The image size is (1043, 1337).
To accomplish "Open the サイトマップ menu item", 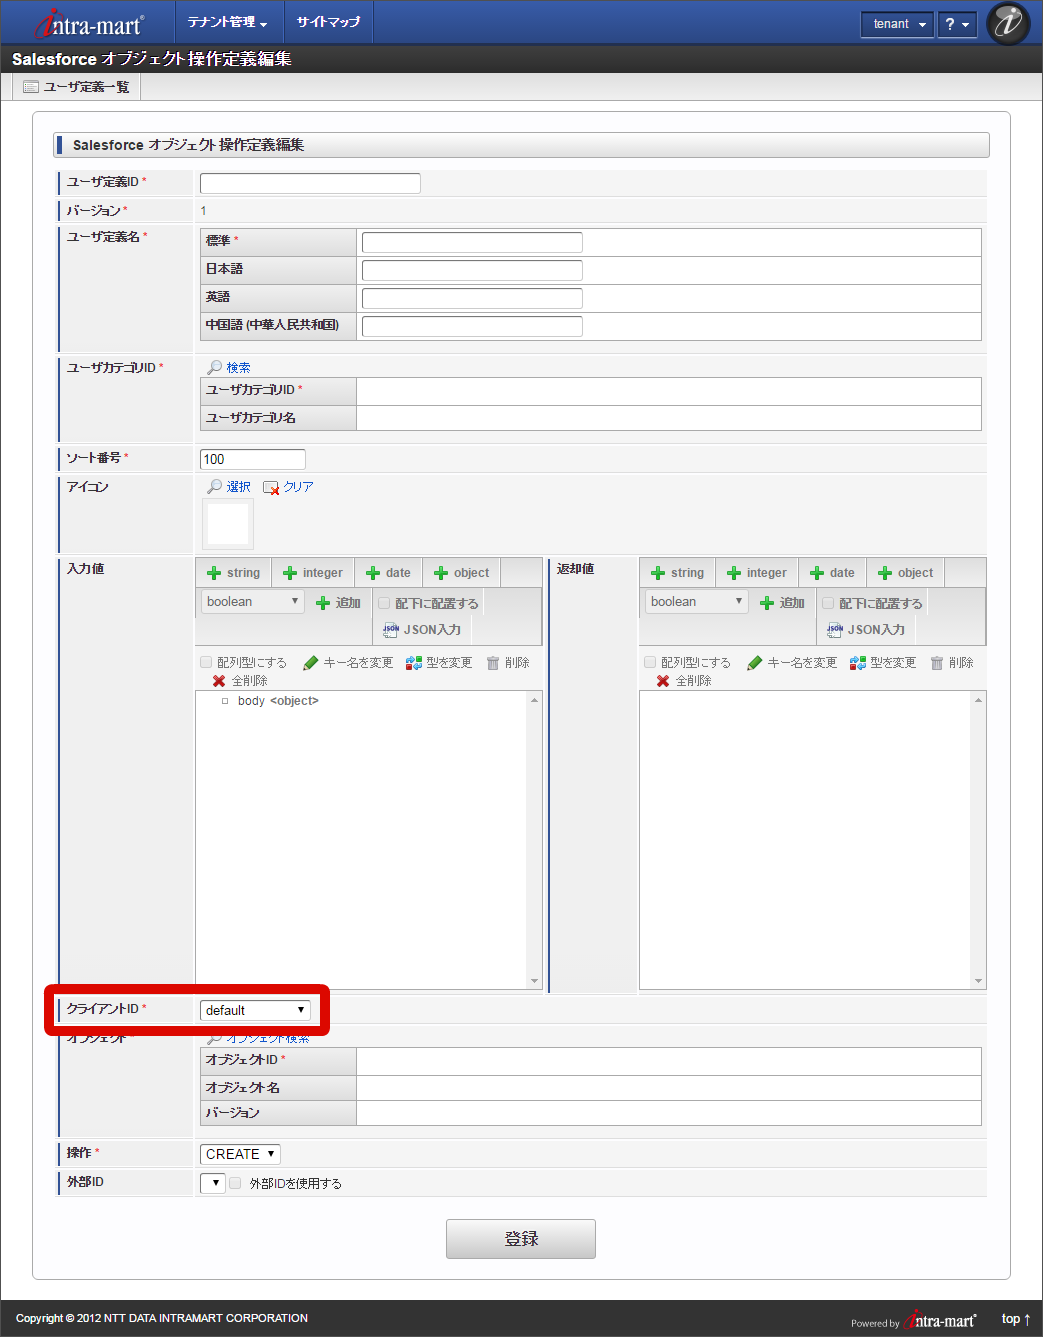I will point(328,22).
